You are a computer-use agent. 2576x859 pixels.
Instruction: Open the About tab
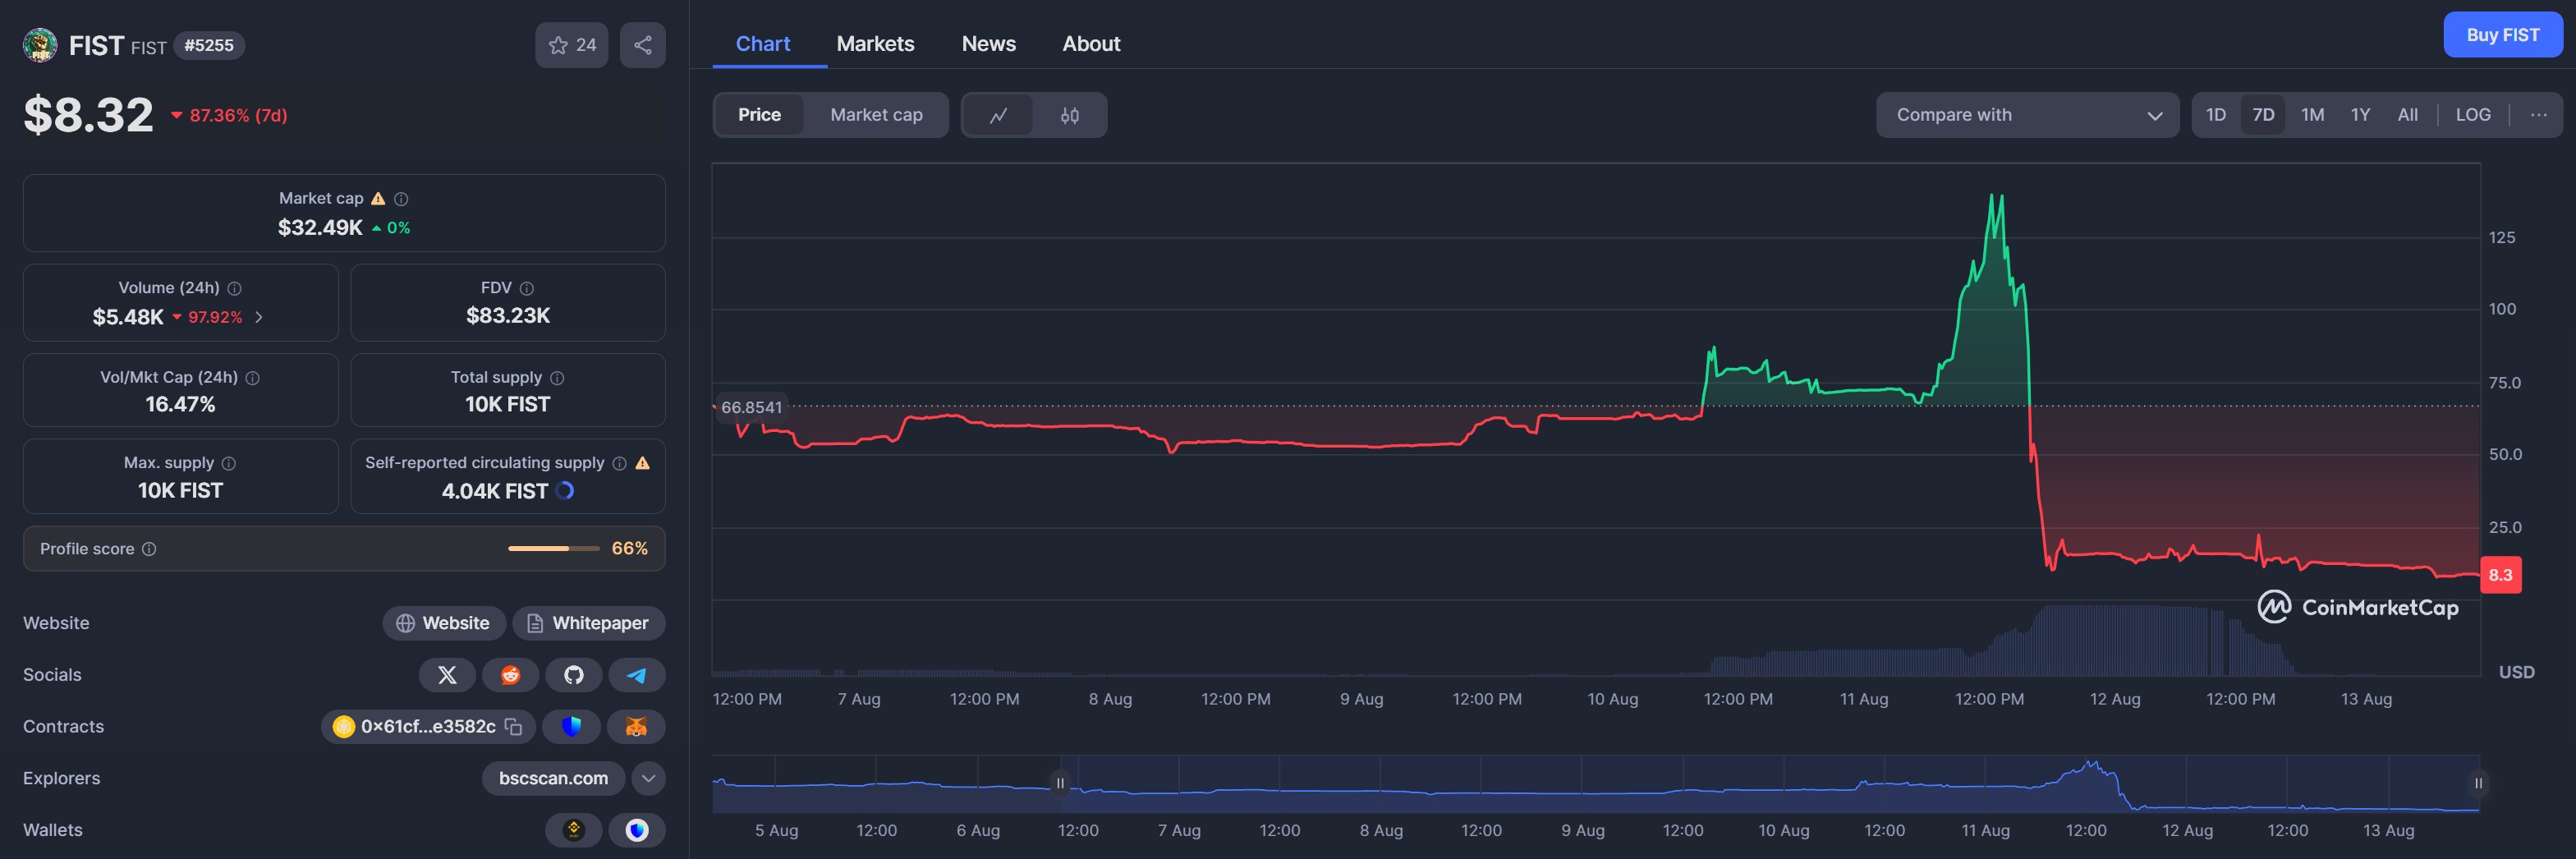click(1090, 44)
